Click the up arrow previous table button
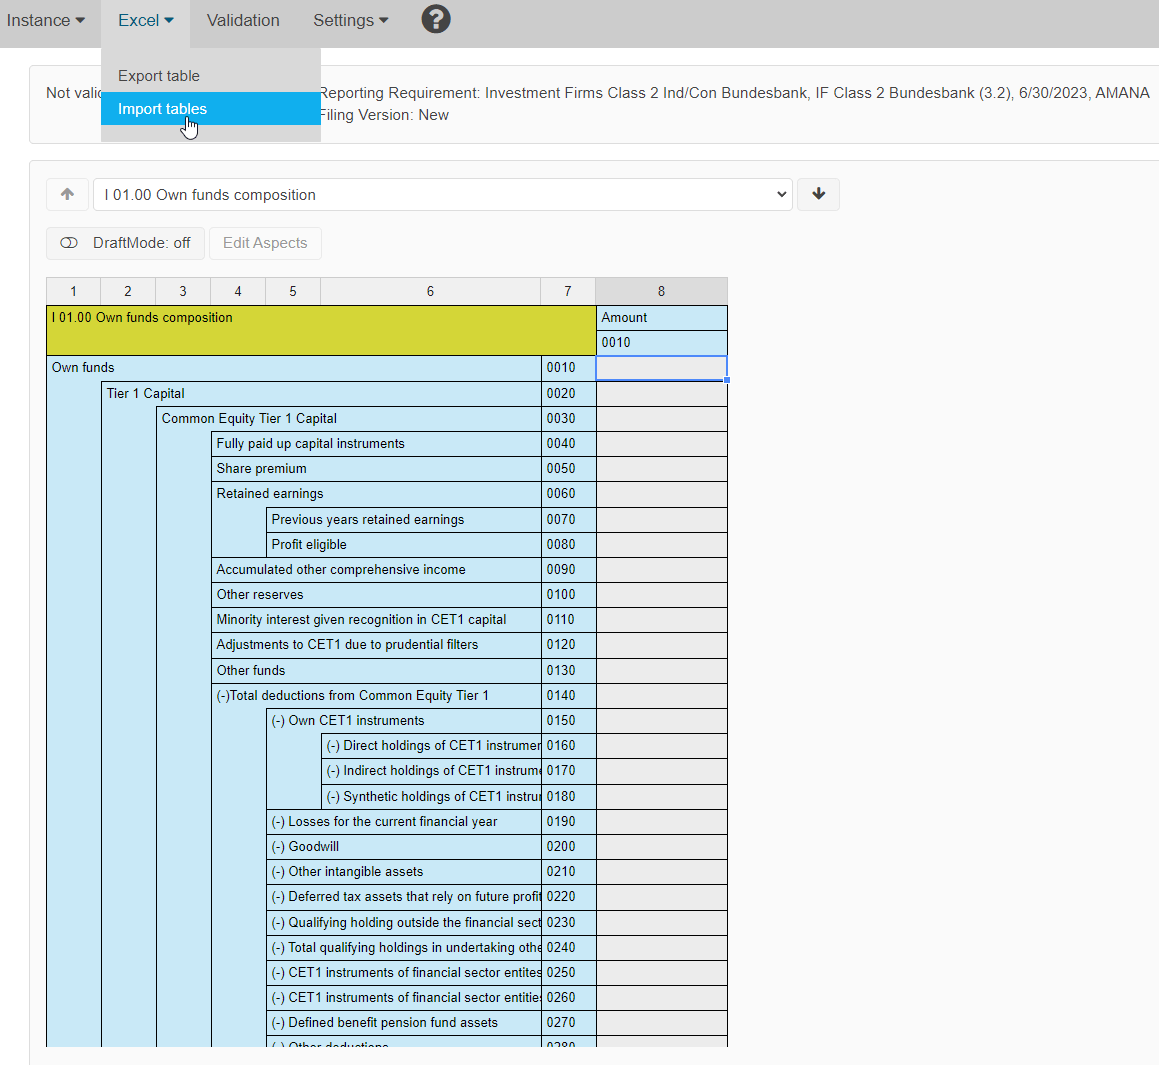Image resolution: width=1159 pixels, height=1065 pixels. [67, 194]
